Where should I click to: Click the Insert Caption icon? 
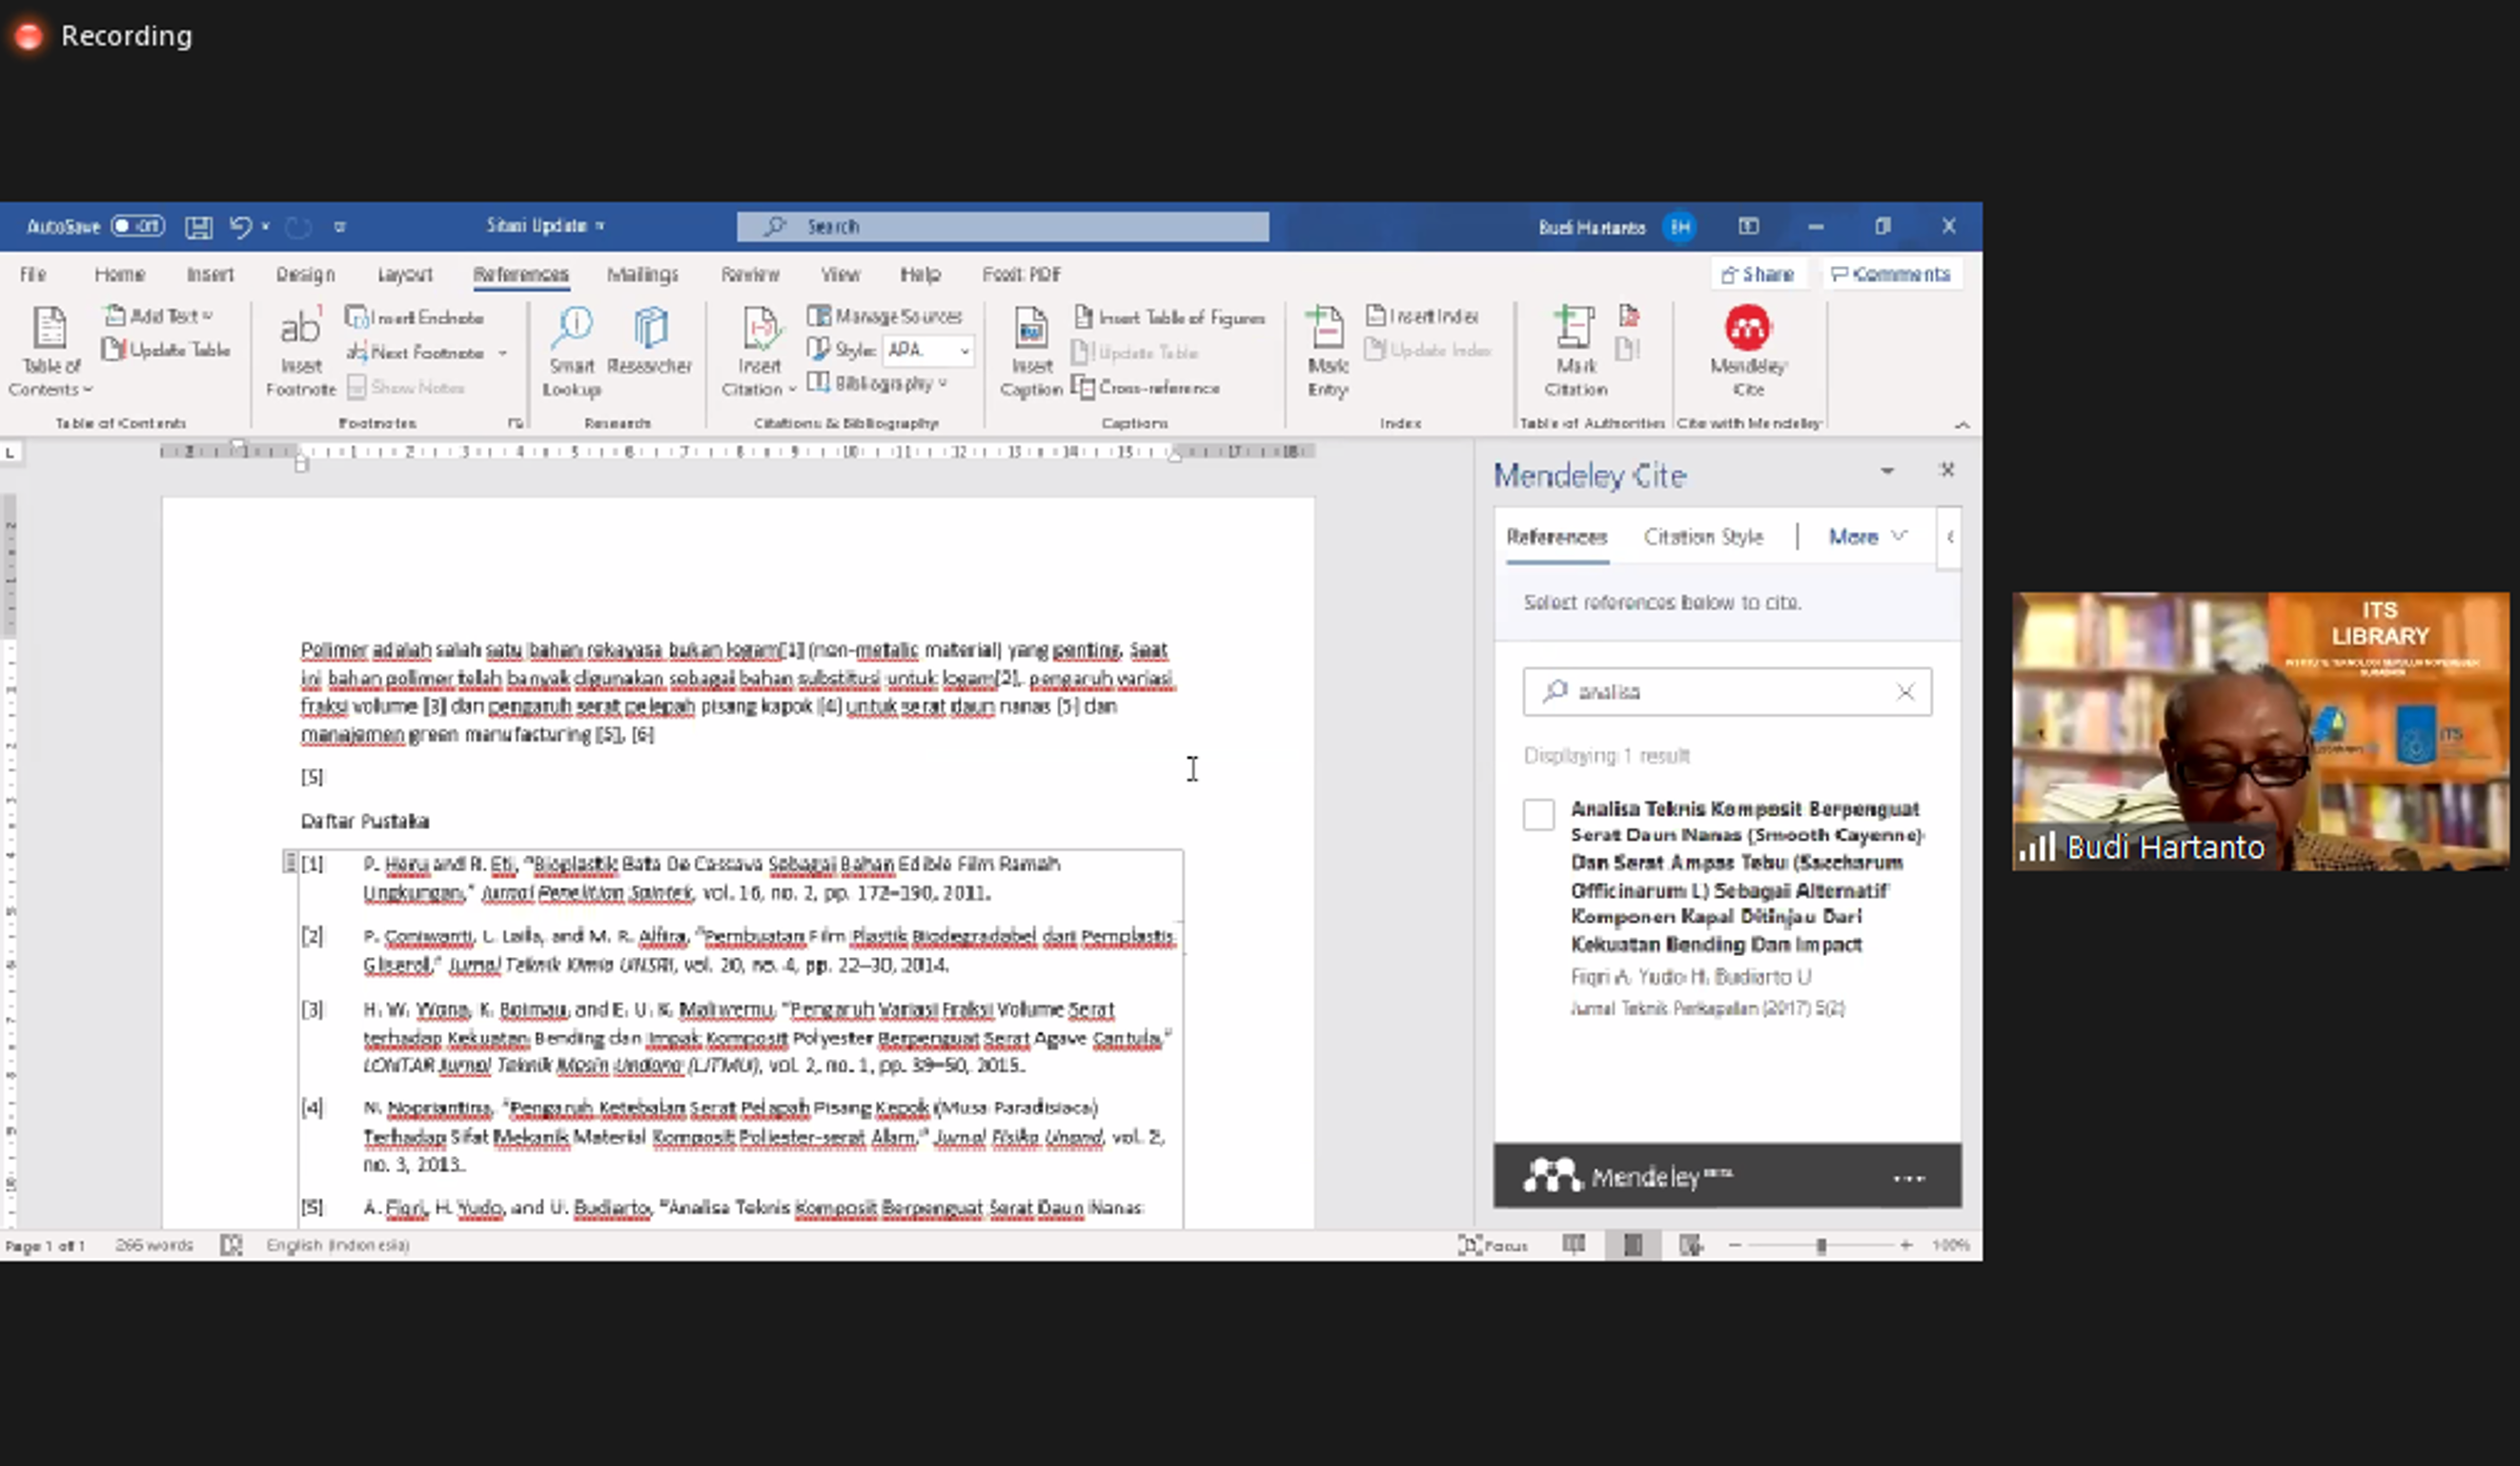pos(1031,330)
